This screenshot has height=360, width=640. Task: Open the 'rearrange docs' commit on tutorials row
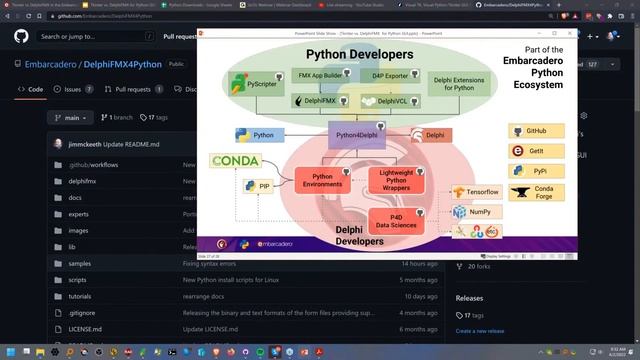point(203,296)
